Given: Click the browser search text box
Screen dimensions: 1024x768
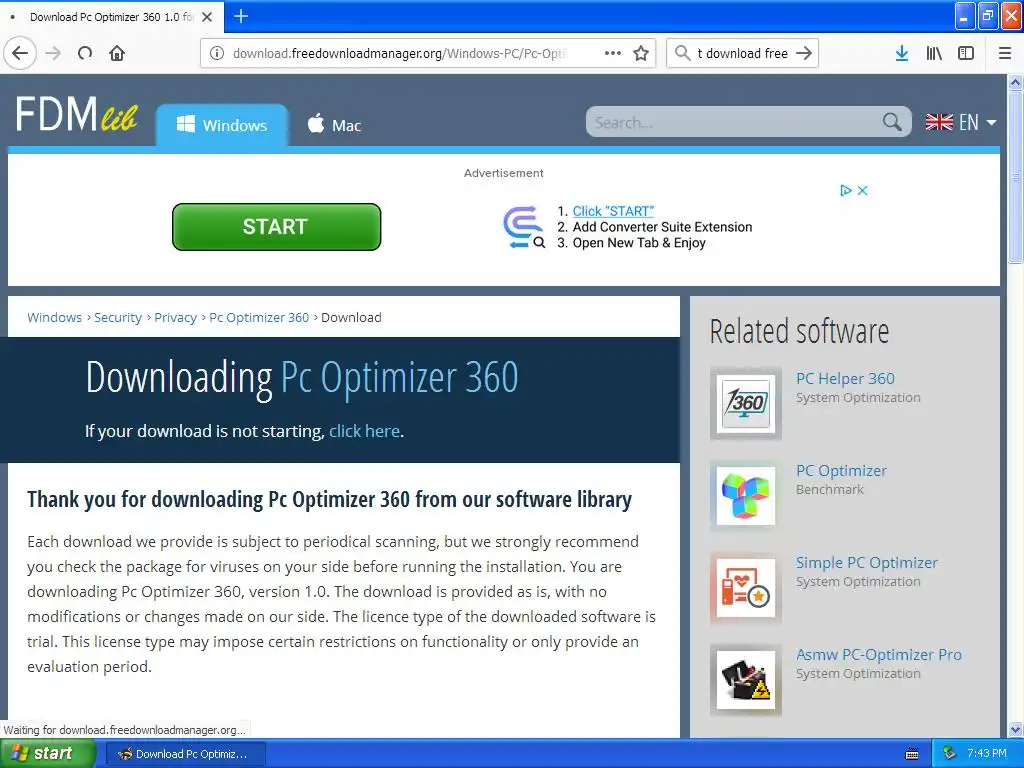Looking at the screenshot, I should tap(743, 54).
